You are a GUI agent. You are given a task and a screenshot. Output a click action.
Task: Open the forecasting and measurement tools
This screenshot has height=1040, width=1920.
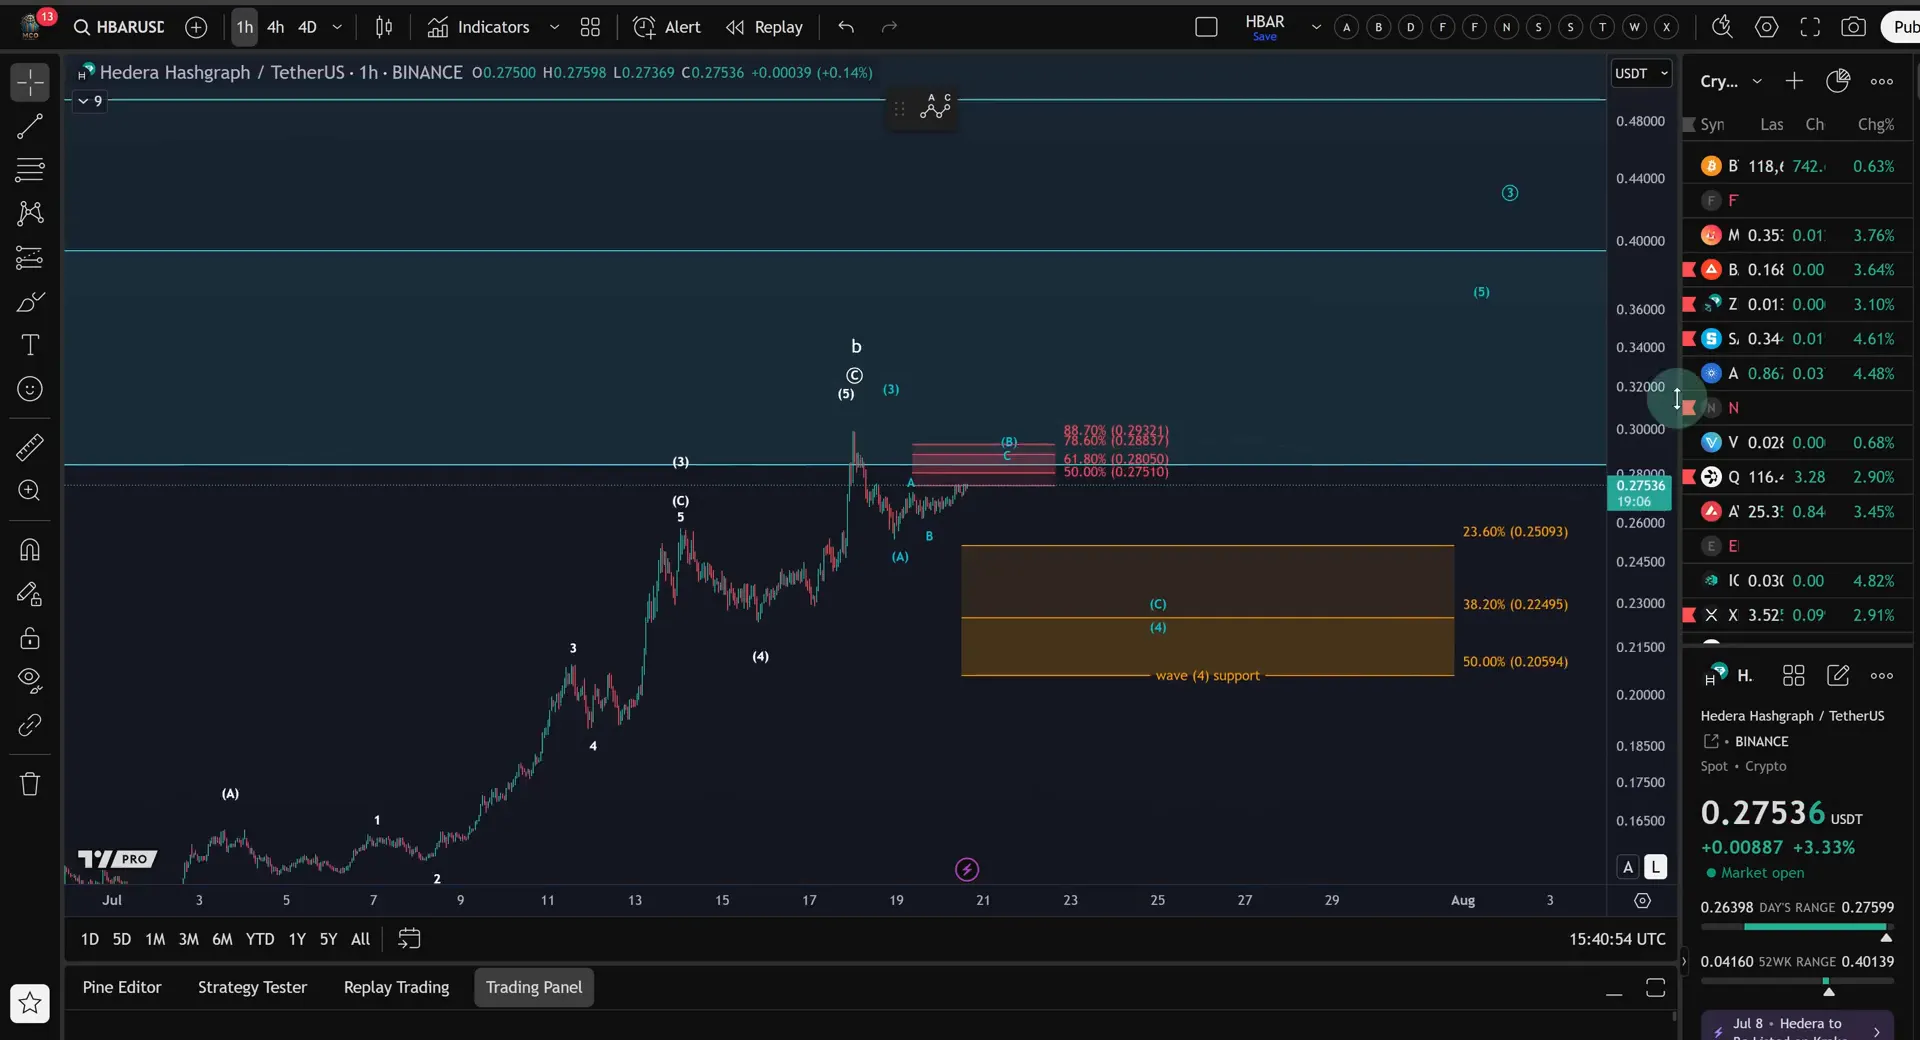click(30, 258)
